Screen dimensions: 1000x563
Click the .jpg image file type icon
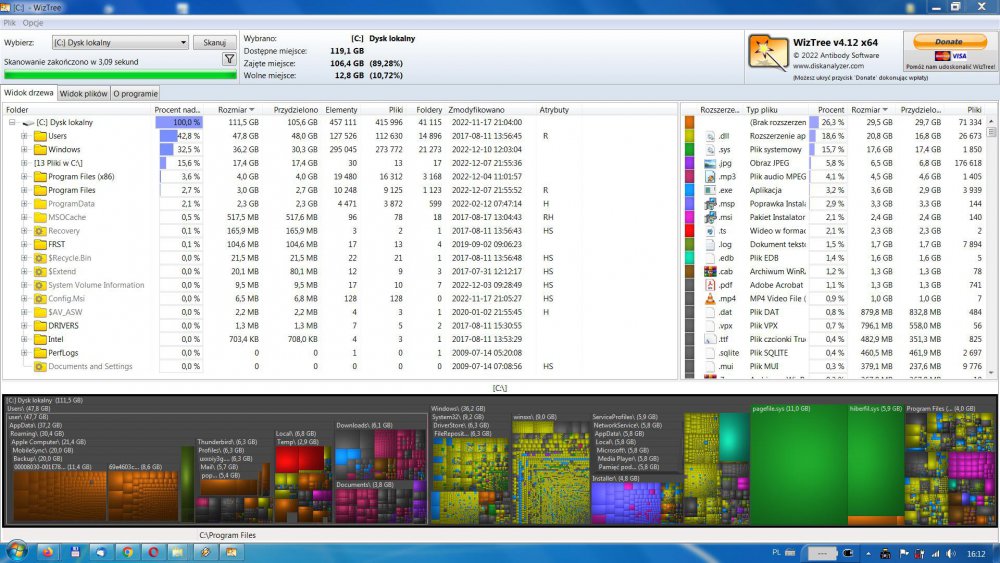[x=710, y=163]
